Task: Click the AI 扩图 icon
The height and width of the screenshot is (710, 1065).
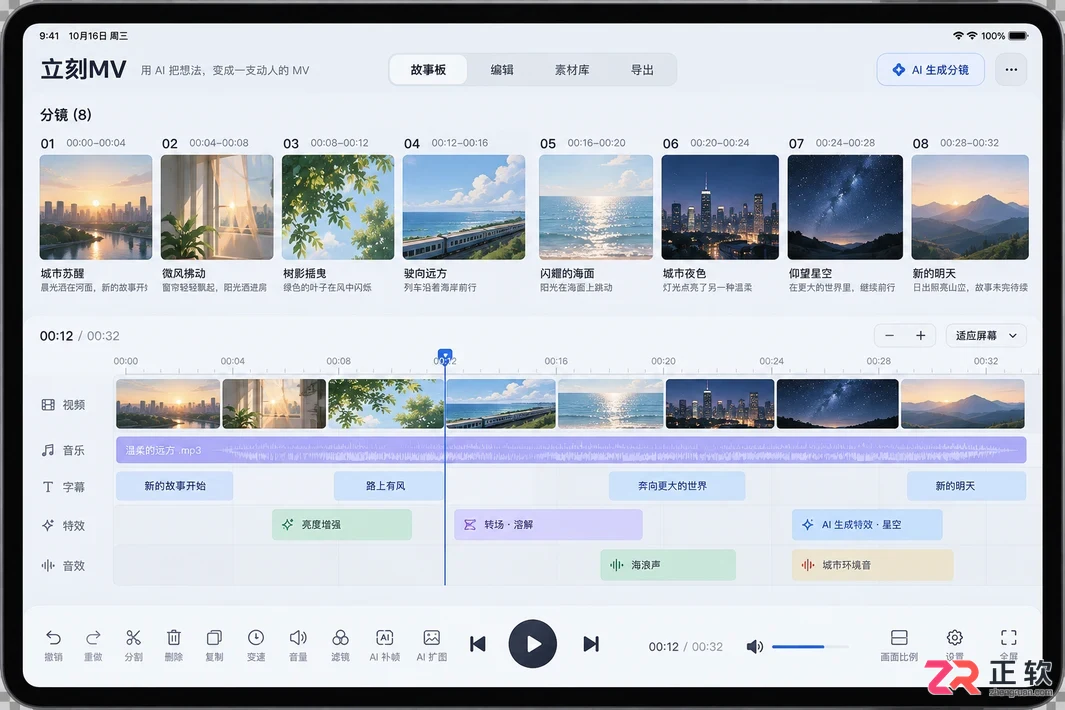Action: 431,637
